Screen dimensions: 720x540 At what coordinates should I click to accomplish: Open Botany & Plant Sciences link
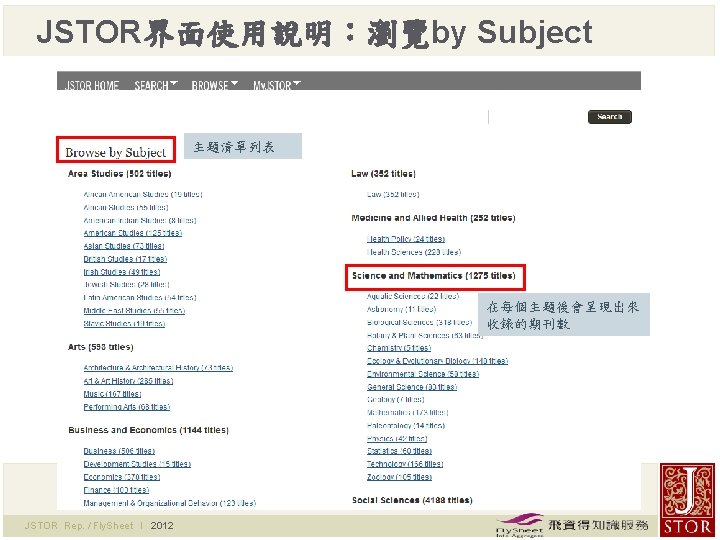pos(425,335)
